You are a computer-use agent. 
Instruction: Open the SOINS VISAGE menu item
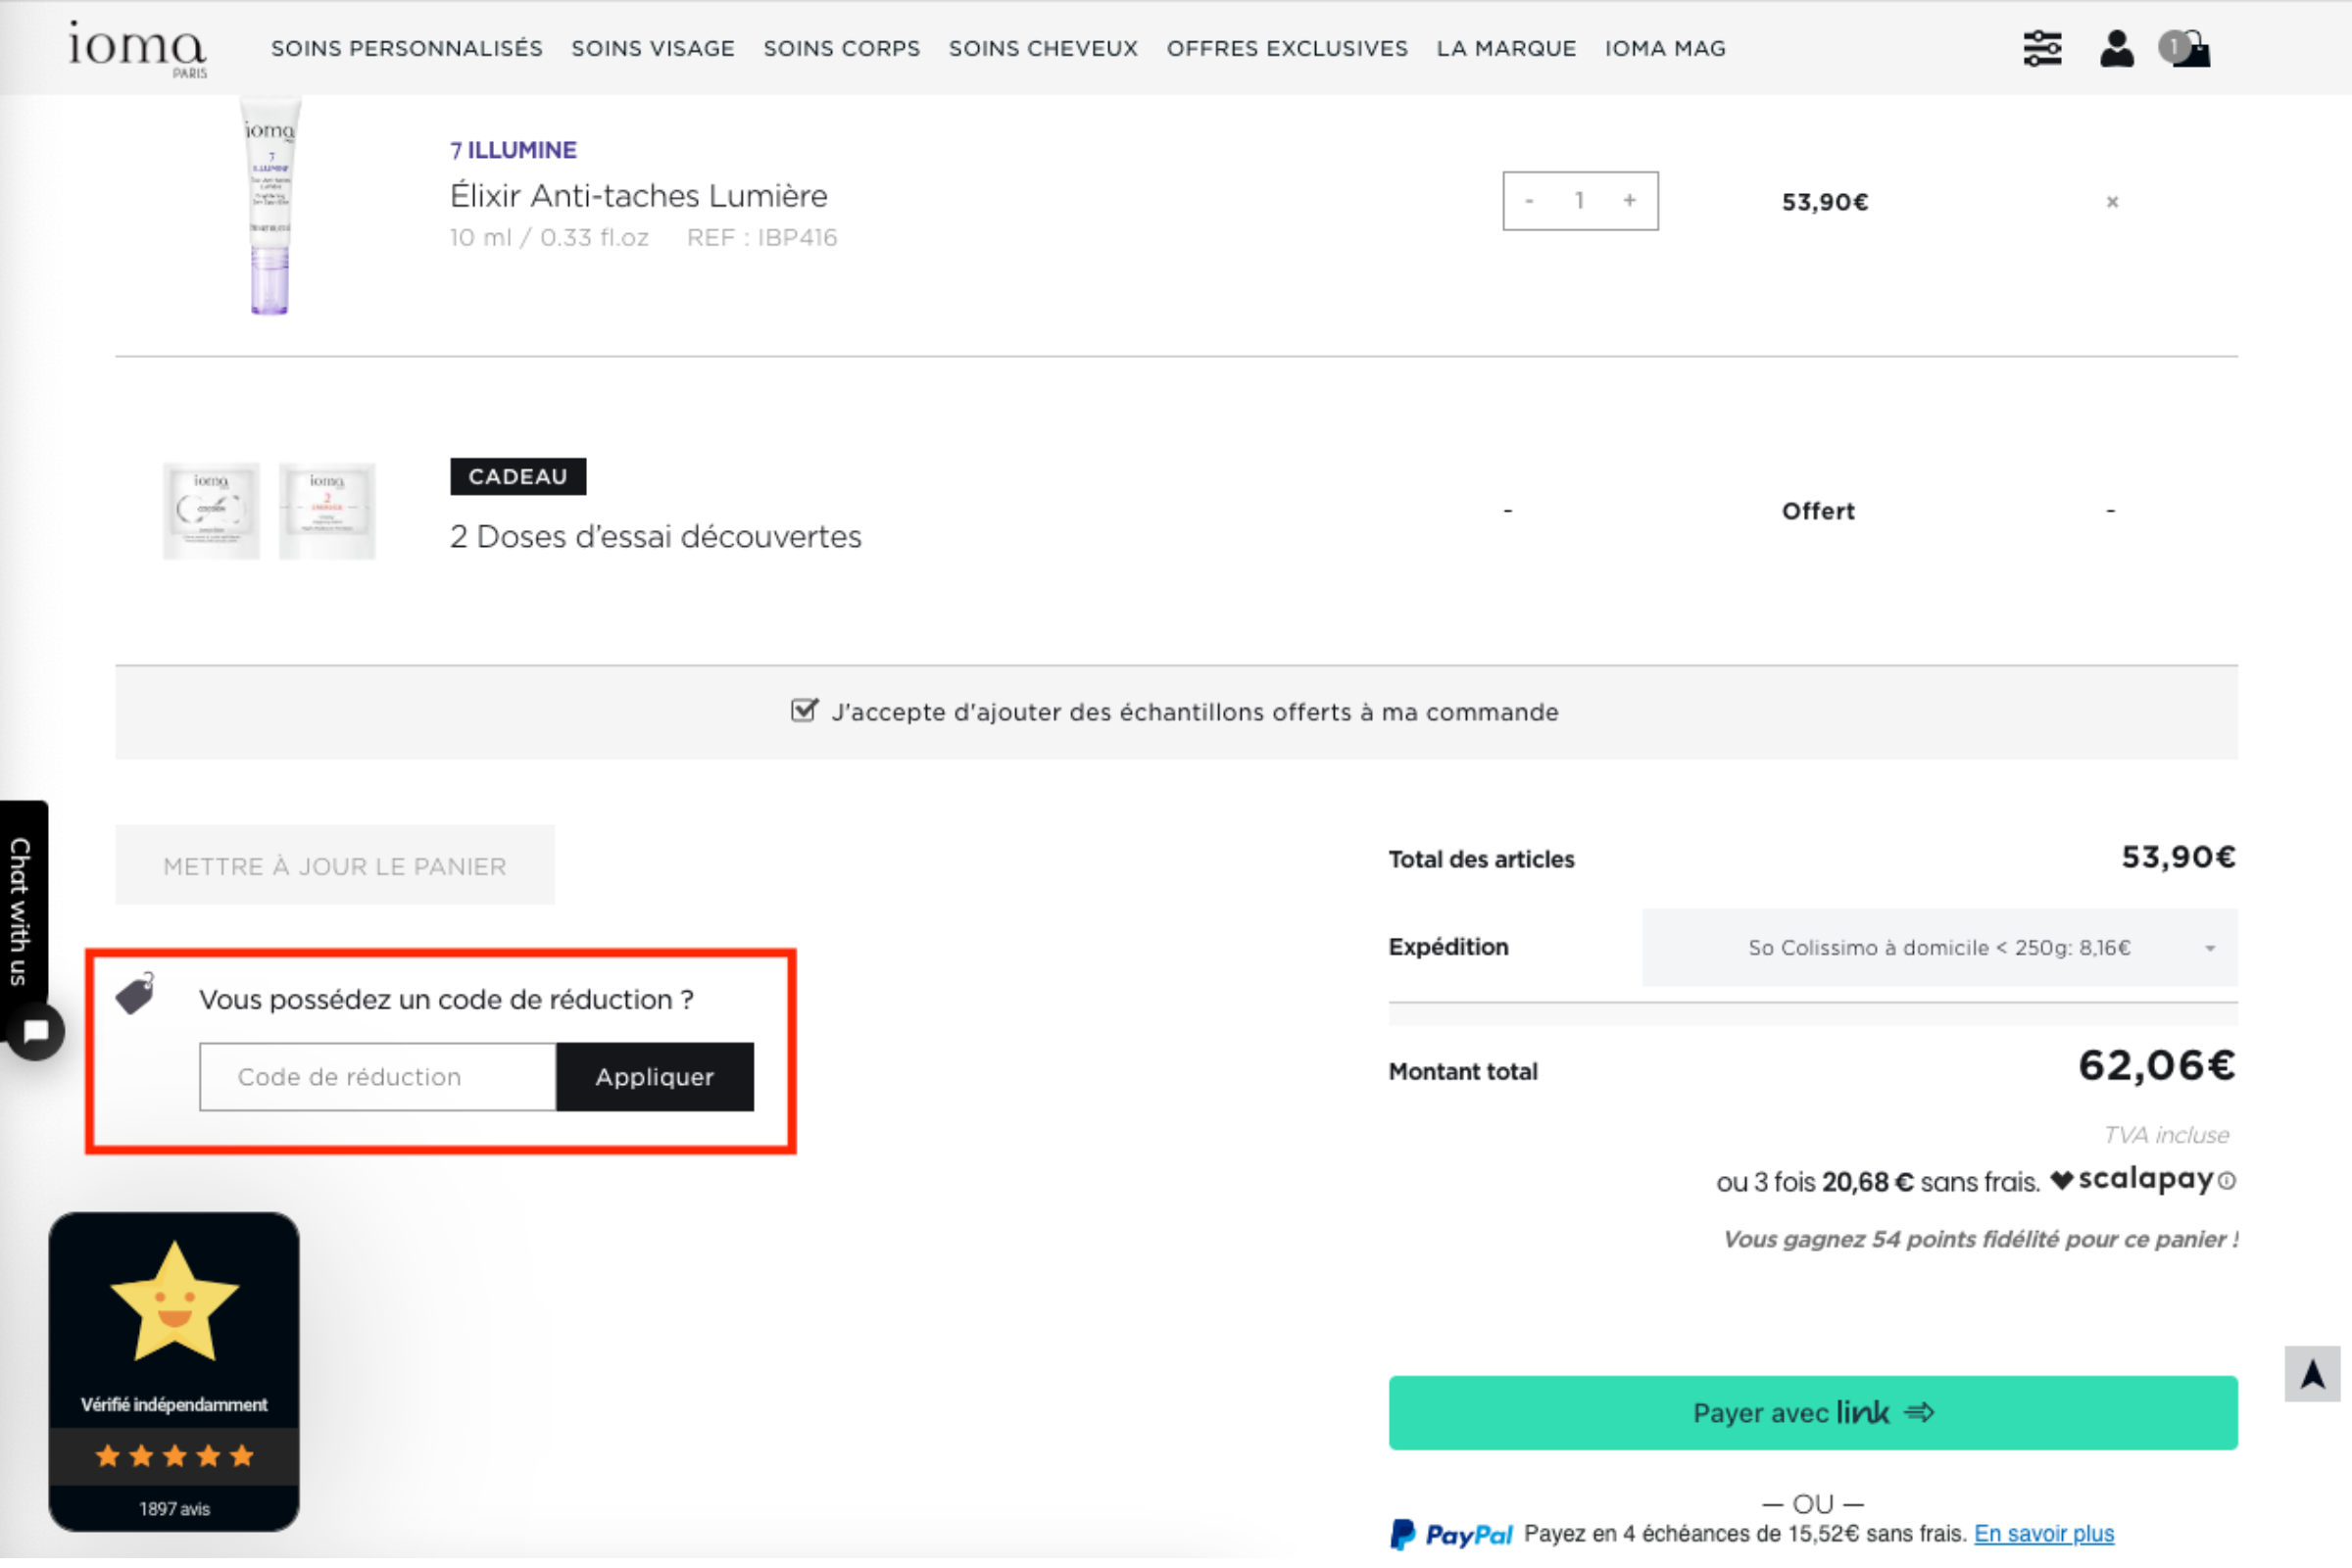(653, 47)
